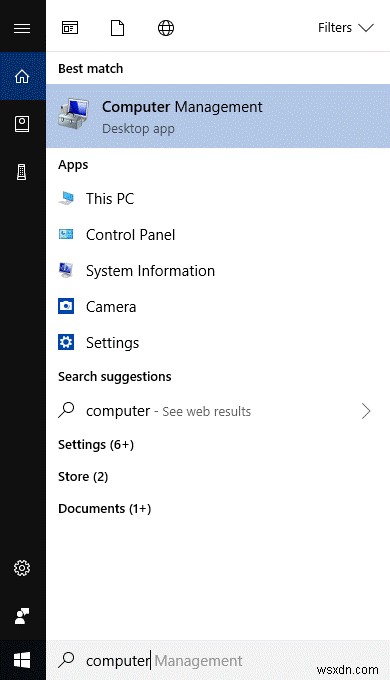
Task: Open the Settings app result
Action: click(218, 343)
